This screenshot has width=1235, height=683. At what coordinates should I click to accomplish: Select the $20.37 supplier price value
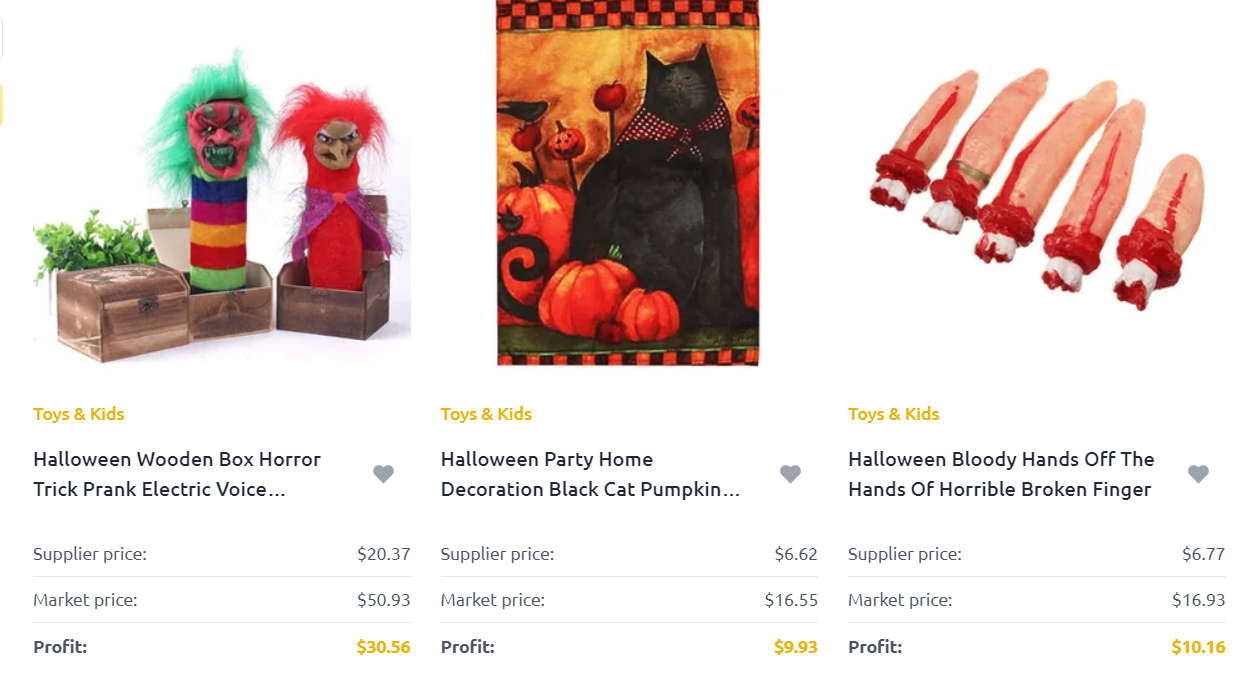click(x=384, y=554)
